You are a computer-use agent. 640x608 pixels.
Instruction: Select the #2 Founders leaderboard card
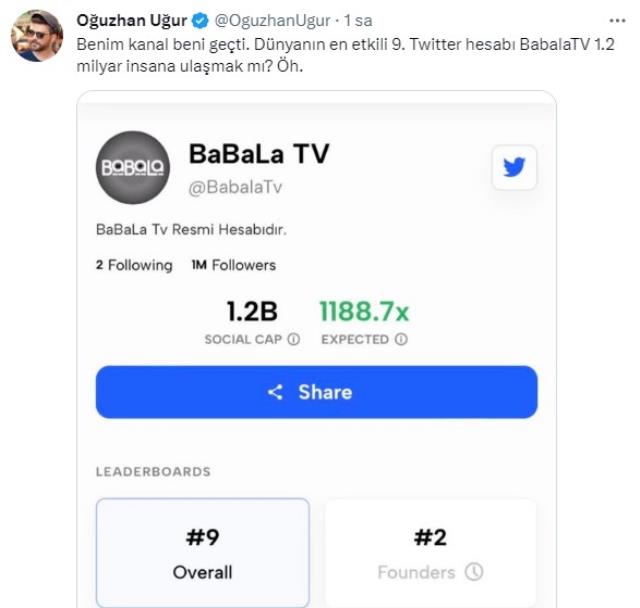[x=430, y=553]
